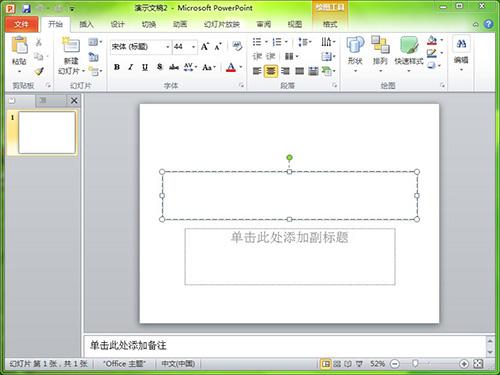Zoom out with the minus button
Image resolution: width=500 pixels, height=375 pixels.
point(395,364)
